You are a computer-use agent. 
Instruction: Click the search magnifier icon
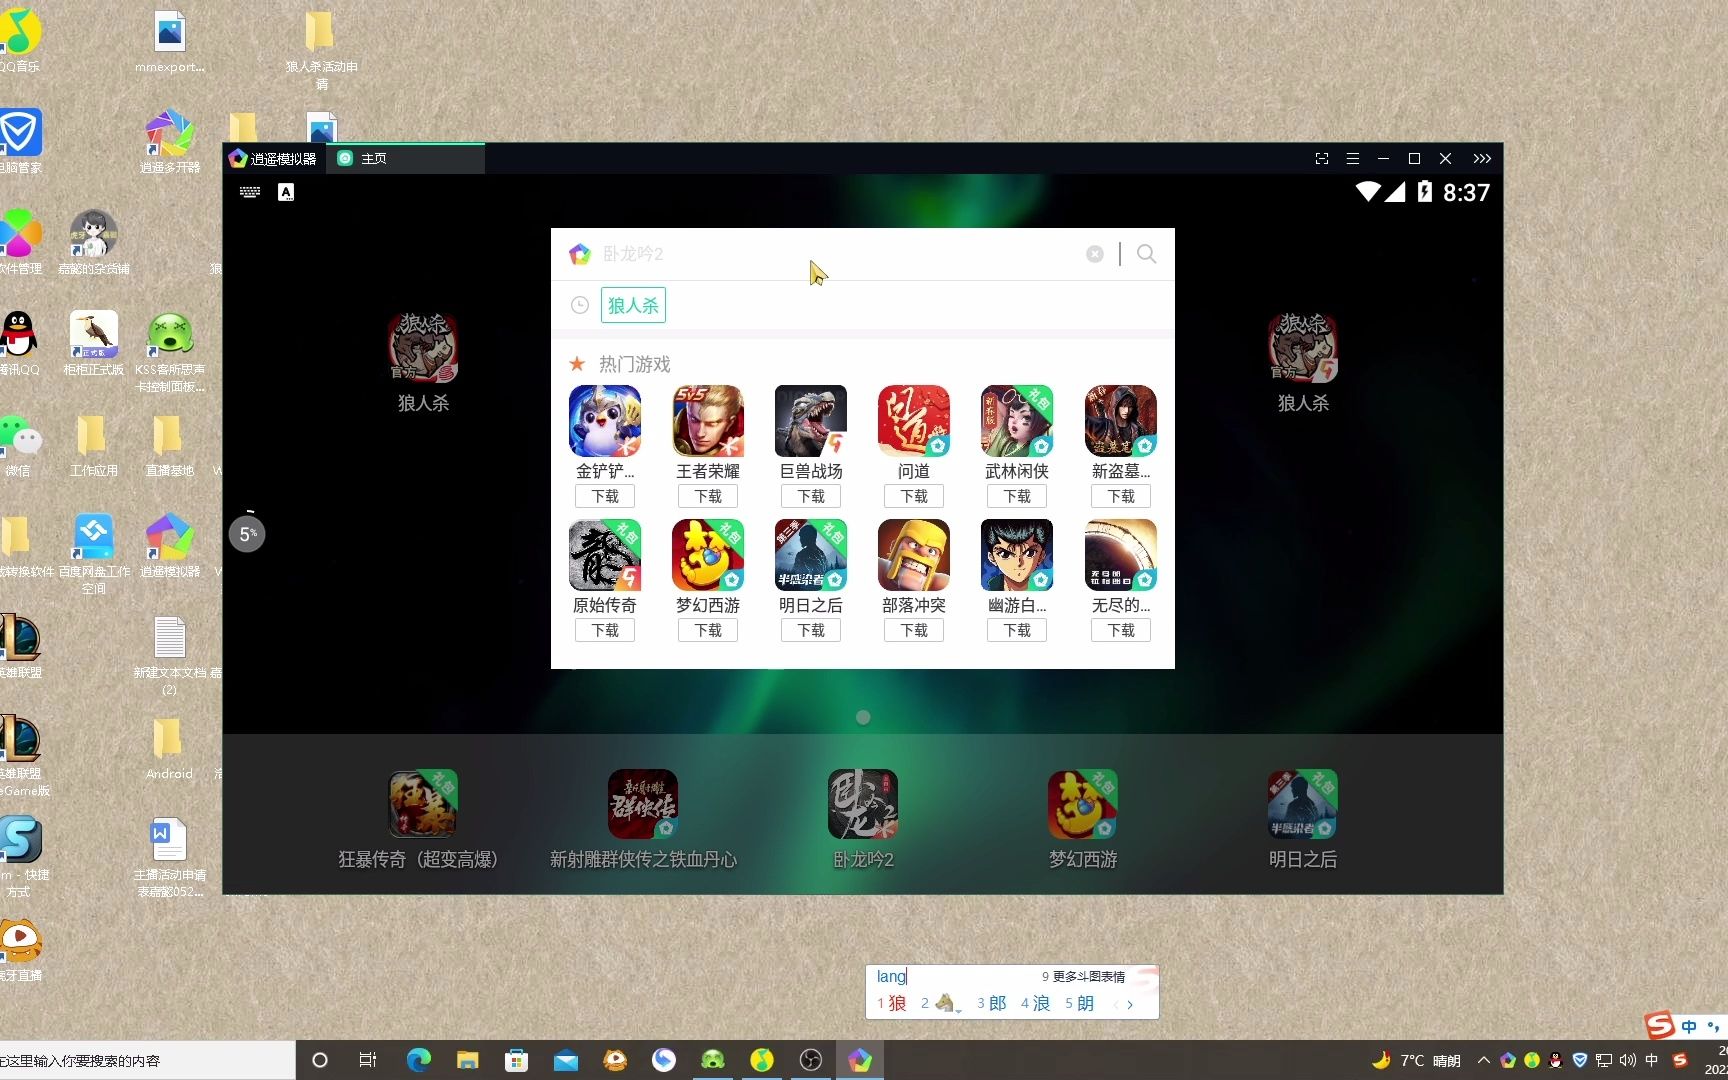pyautogui.click(x=1146, y=254)
